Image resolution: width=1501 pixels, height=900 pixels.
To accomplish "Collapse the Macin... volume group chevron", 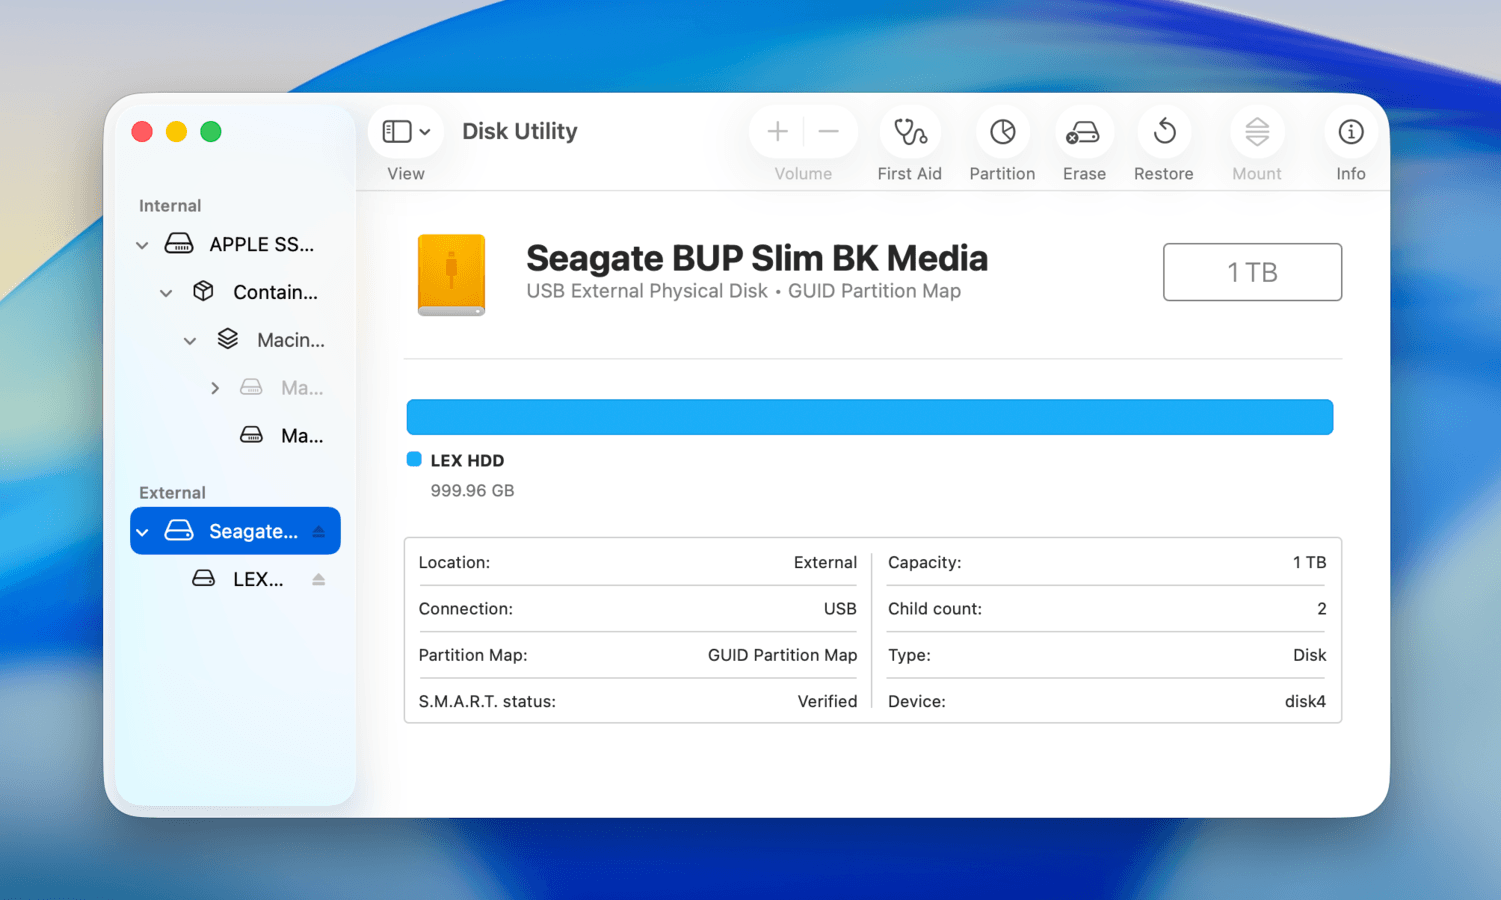I will 190,341.
